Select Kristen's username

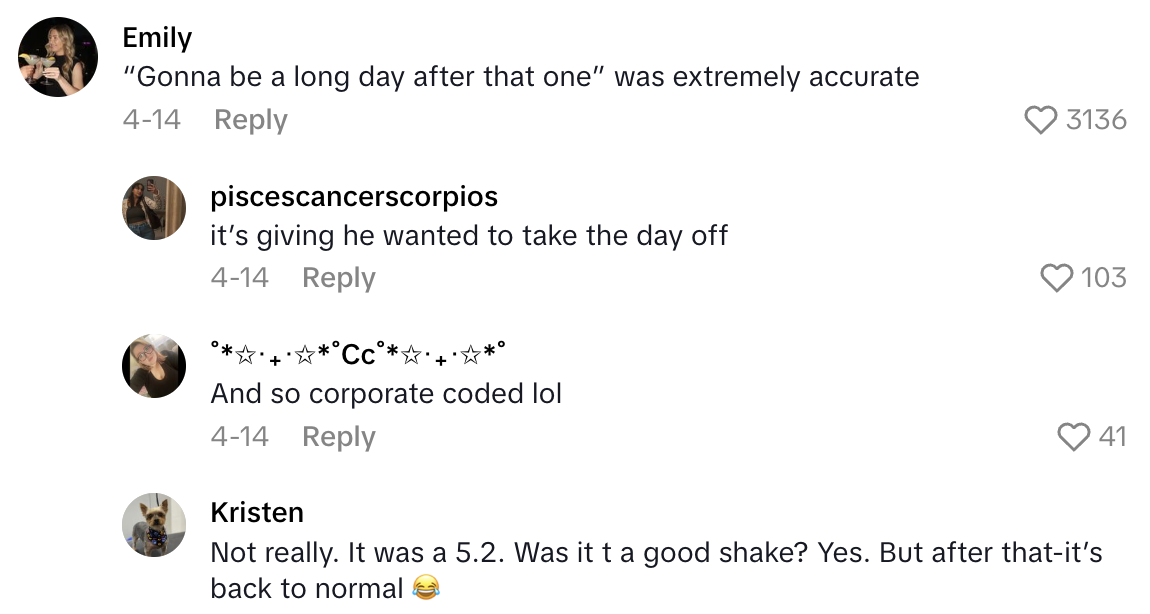click(257, 512)
